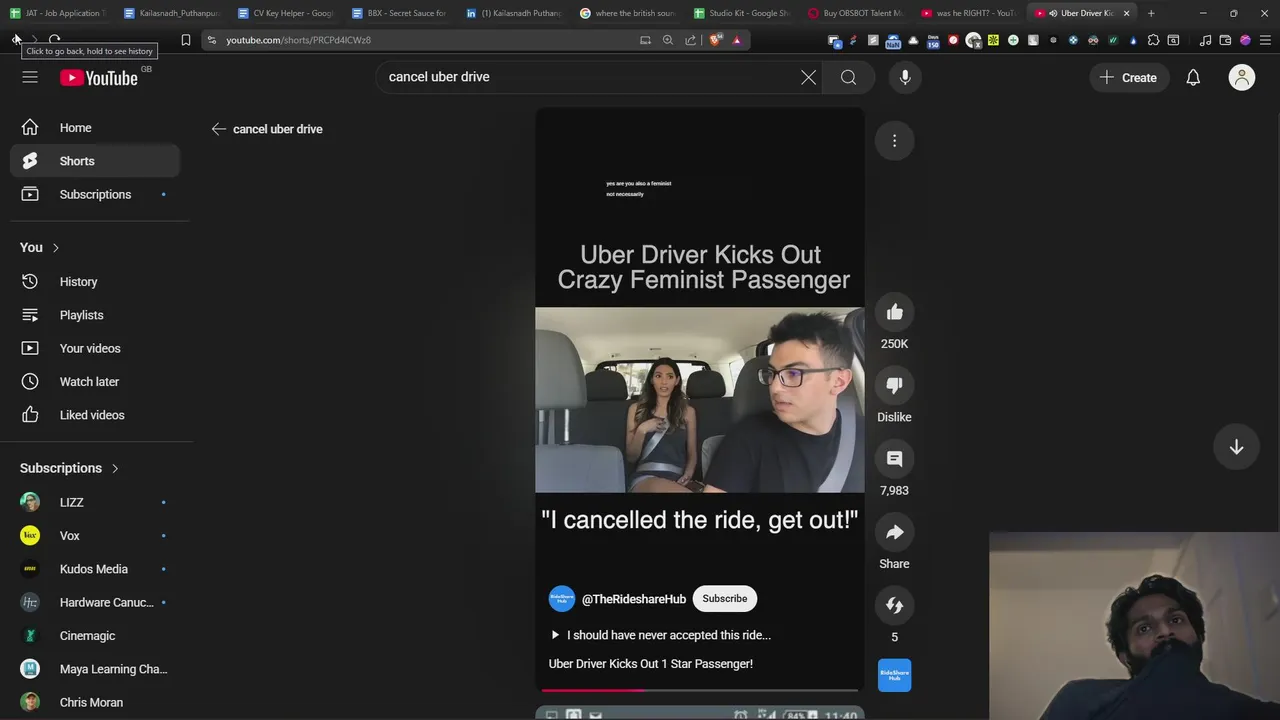Like the short with thumbs up
1280x720 pixels.
[x=894, y=313]
